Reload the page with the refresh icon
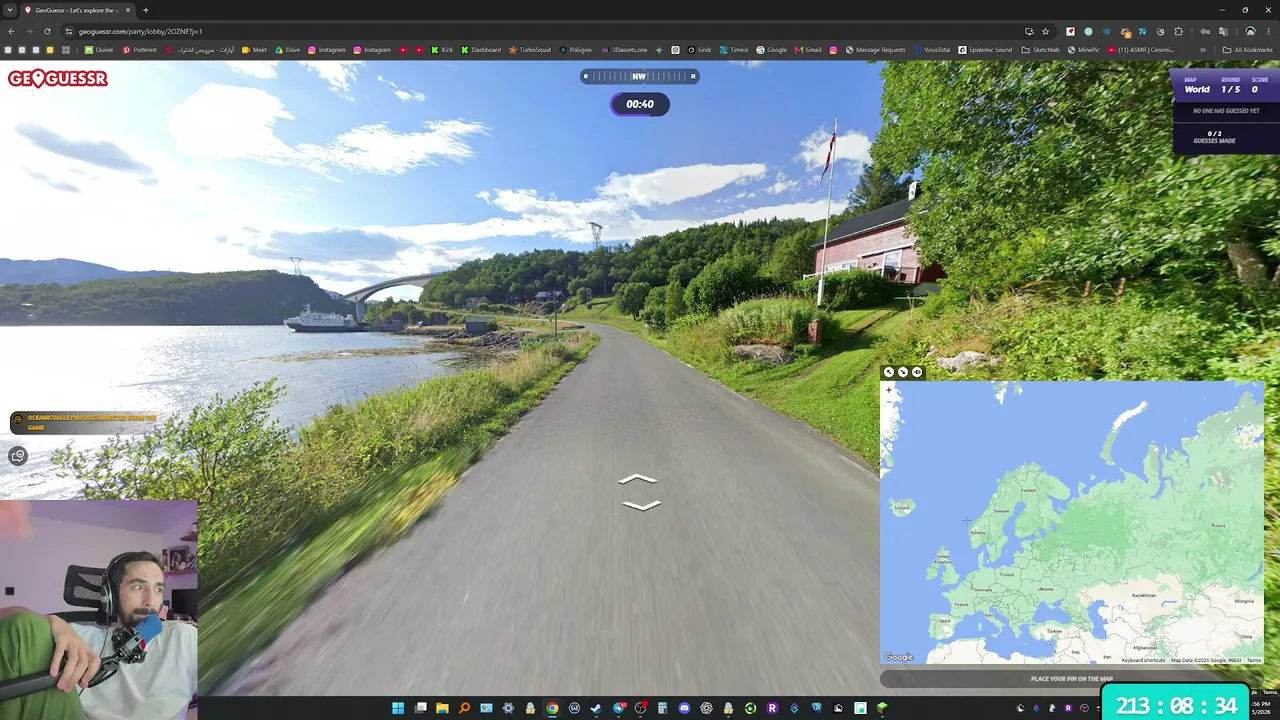Viewport: 1280px width, 720px height. tap(47, 31)
